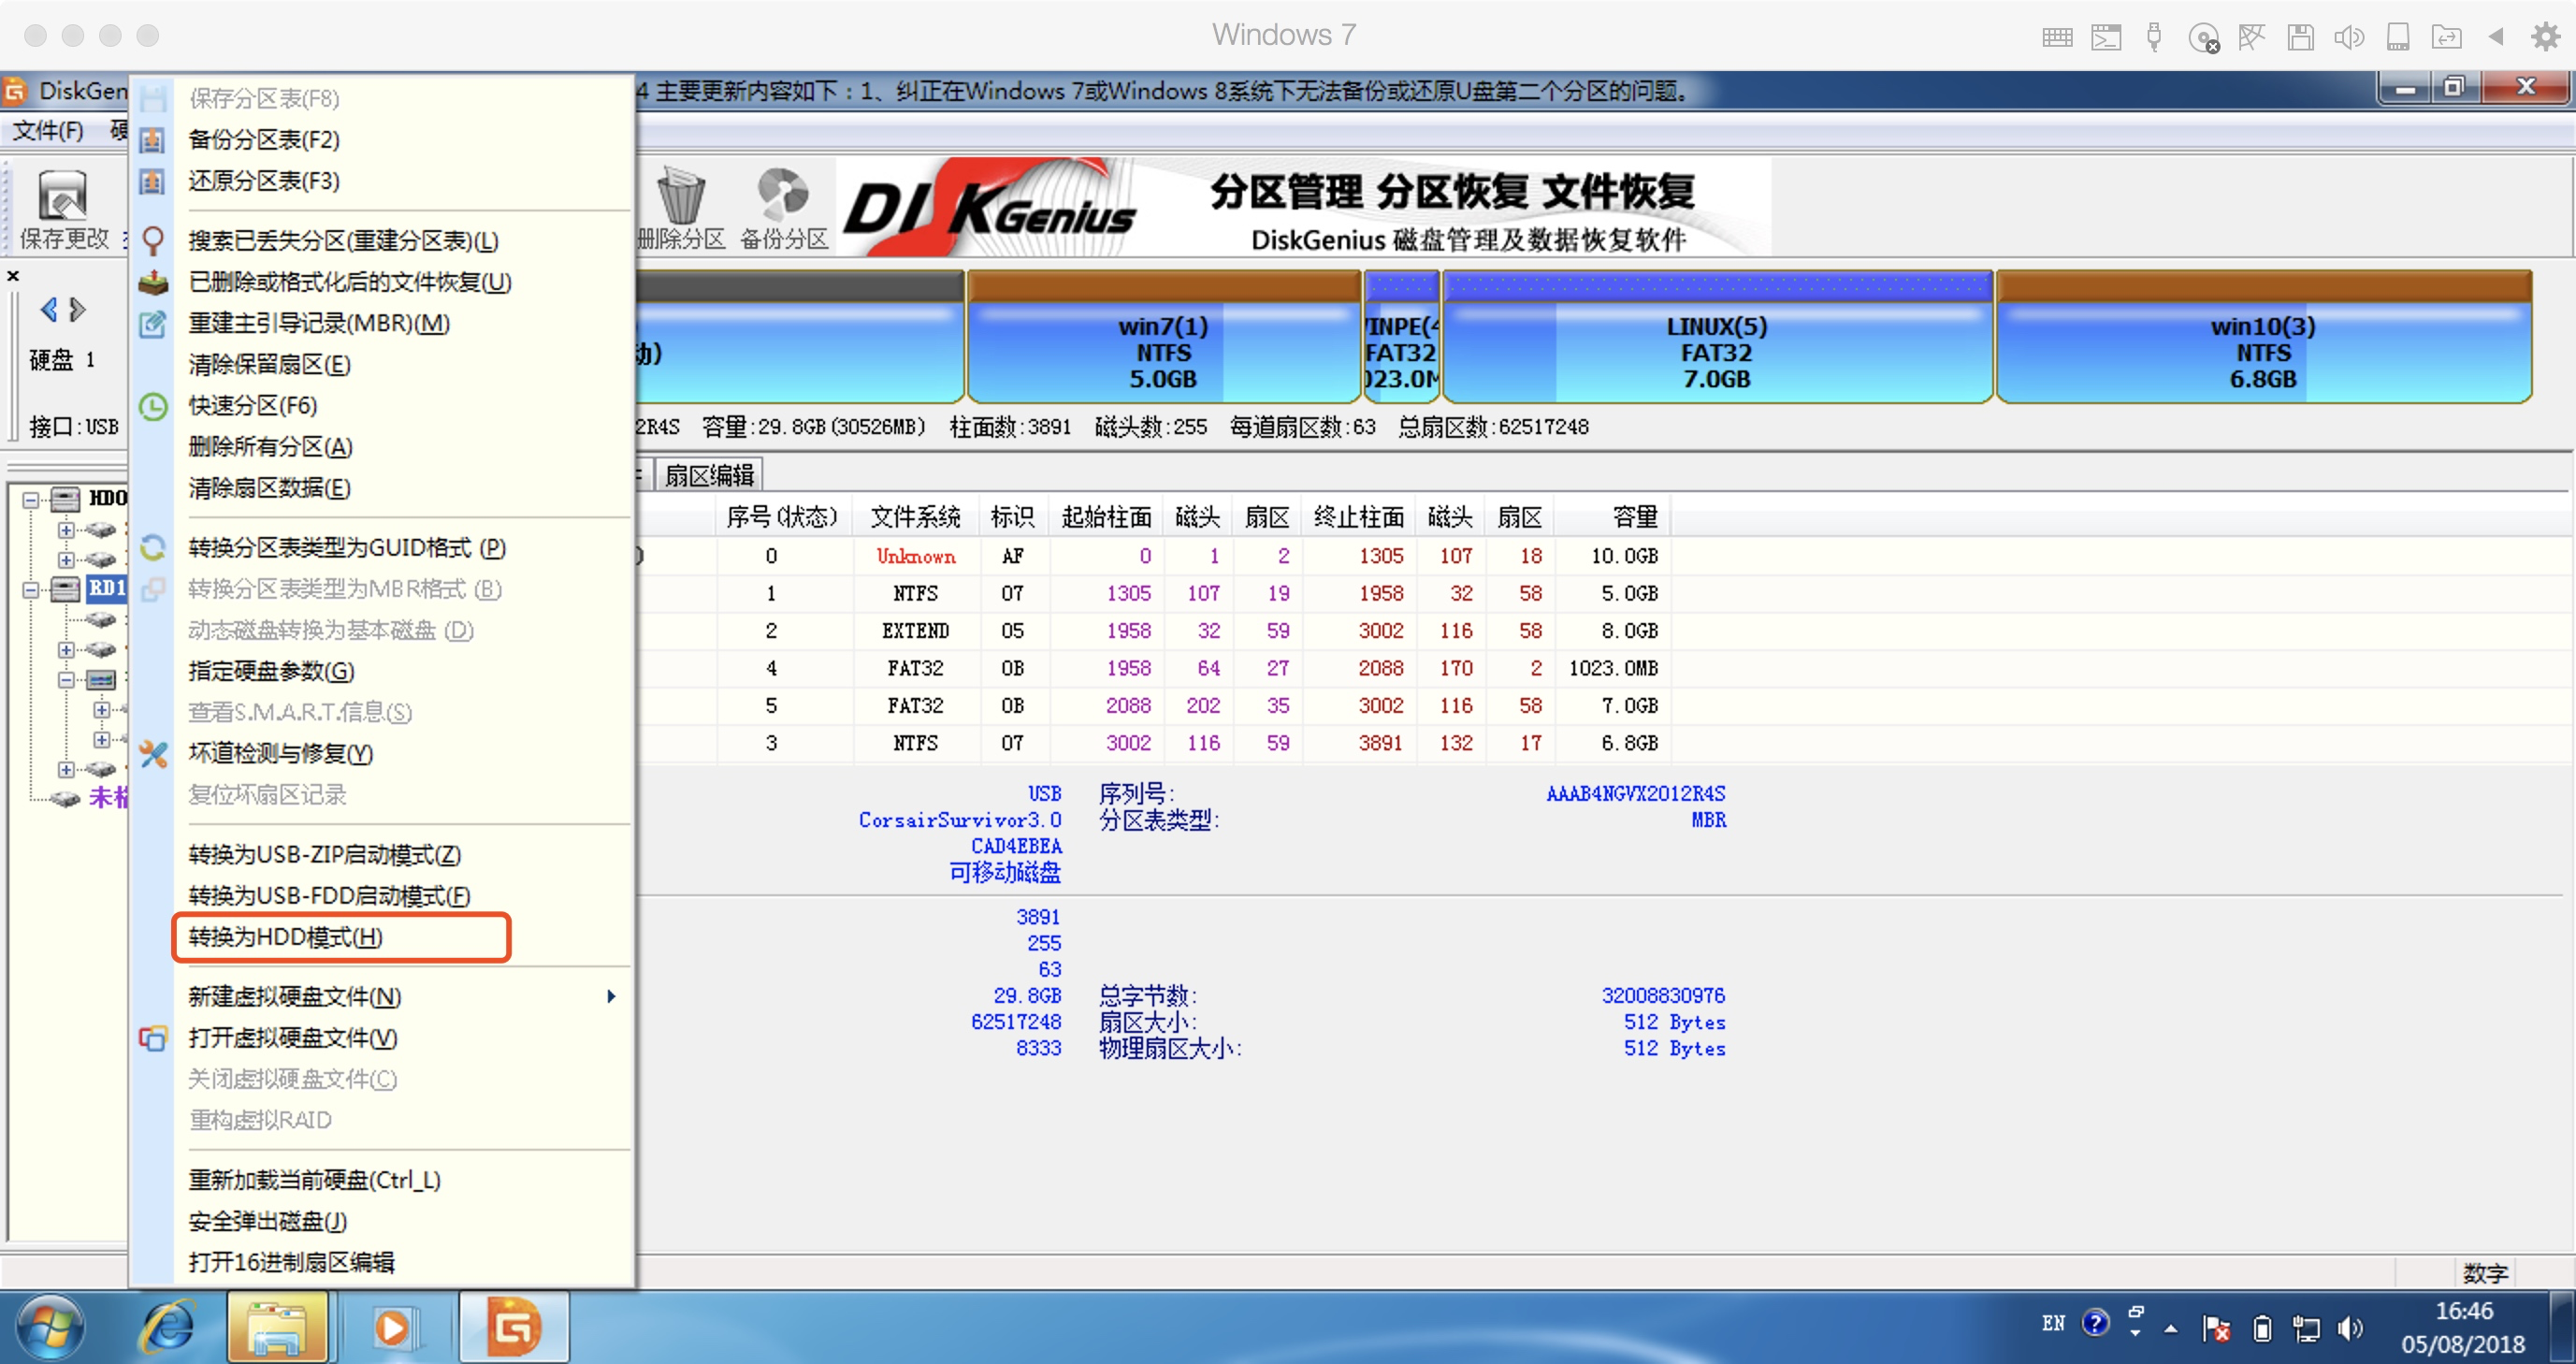Screen dimensions: 2576x1364
Task: Click the 快速分区 green clock icon
Action: 153,406
